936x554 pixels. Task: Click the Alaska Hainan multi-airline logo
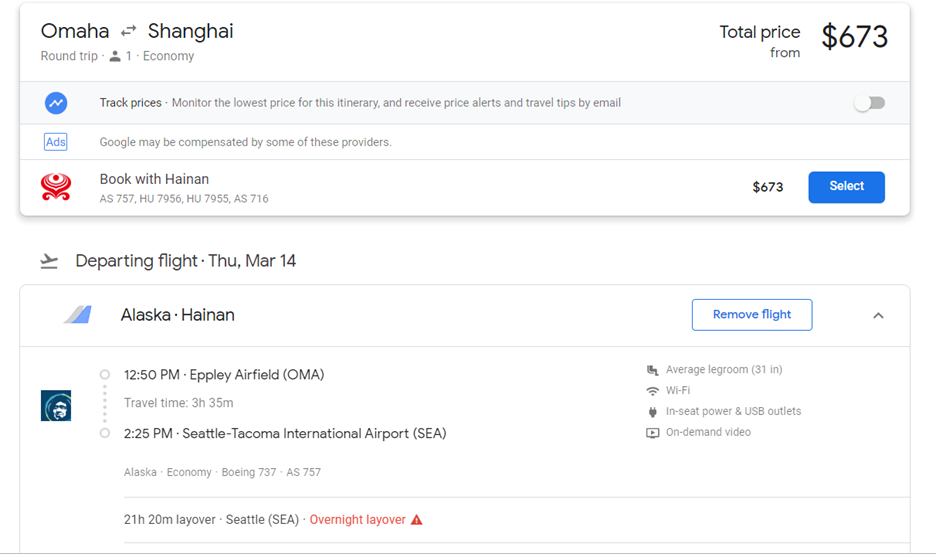pos(78,315)
